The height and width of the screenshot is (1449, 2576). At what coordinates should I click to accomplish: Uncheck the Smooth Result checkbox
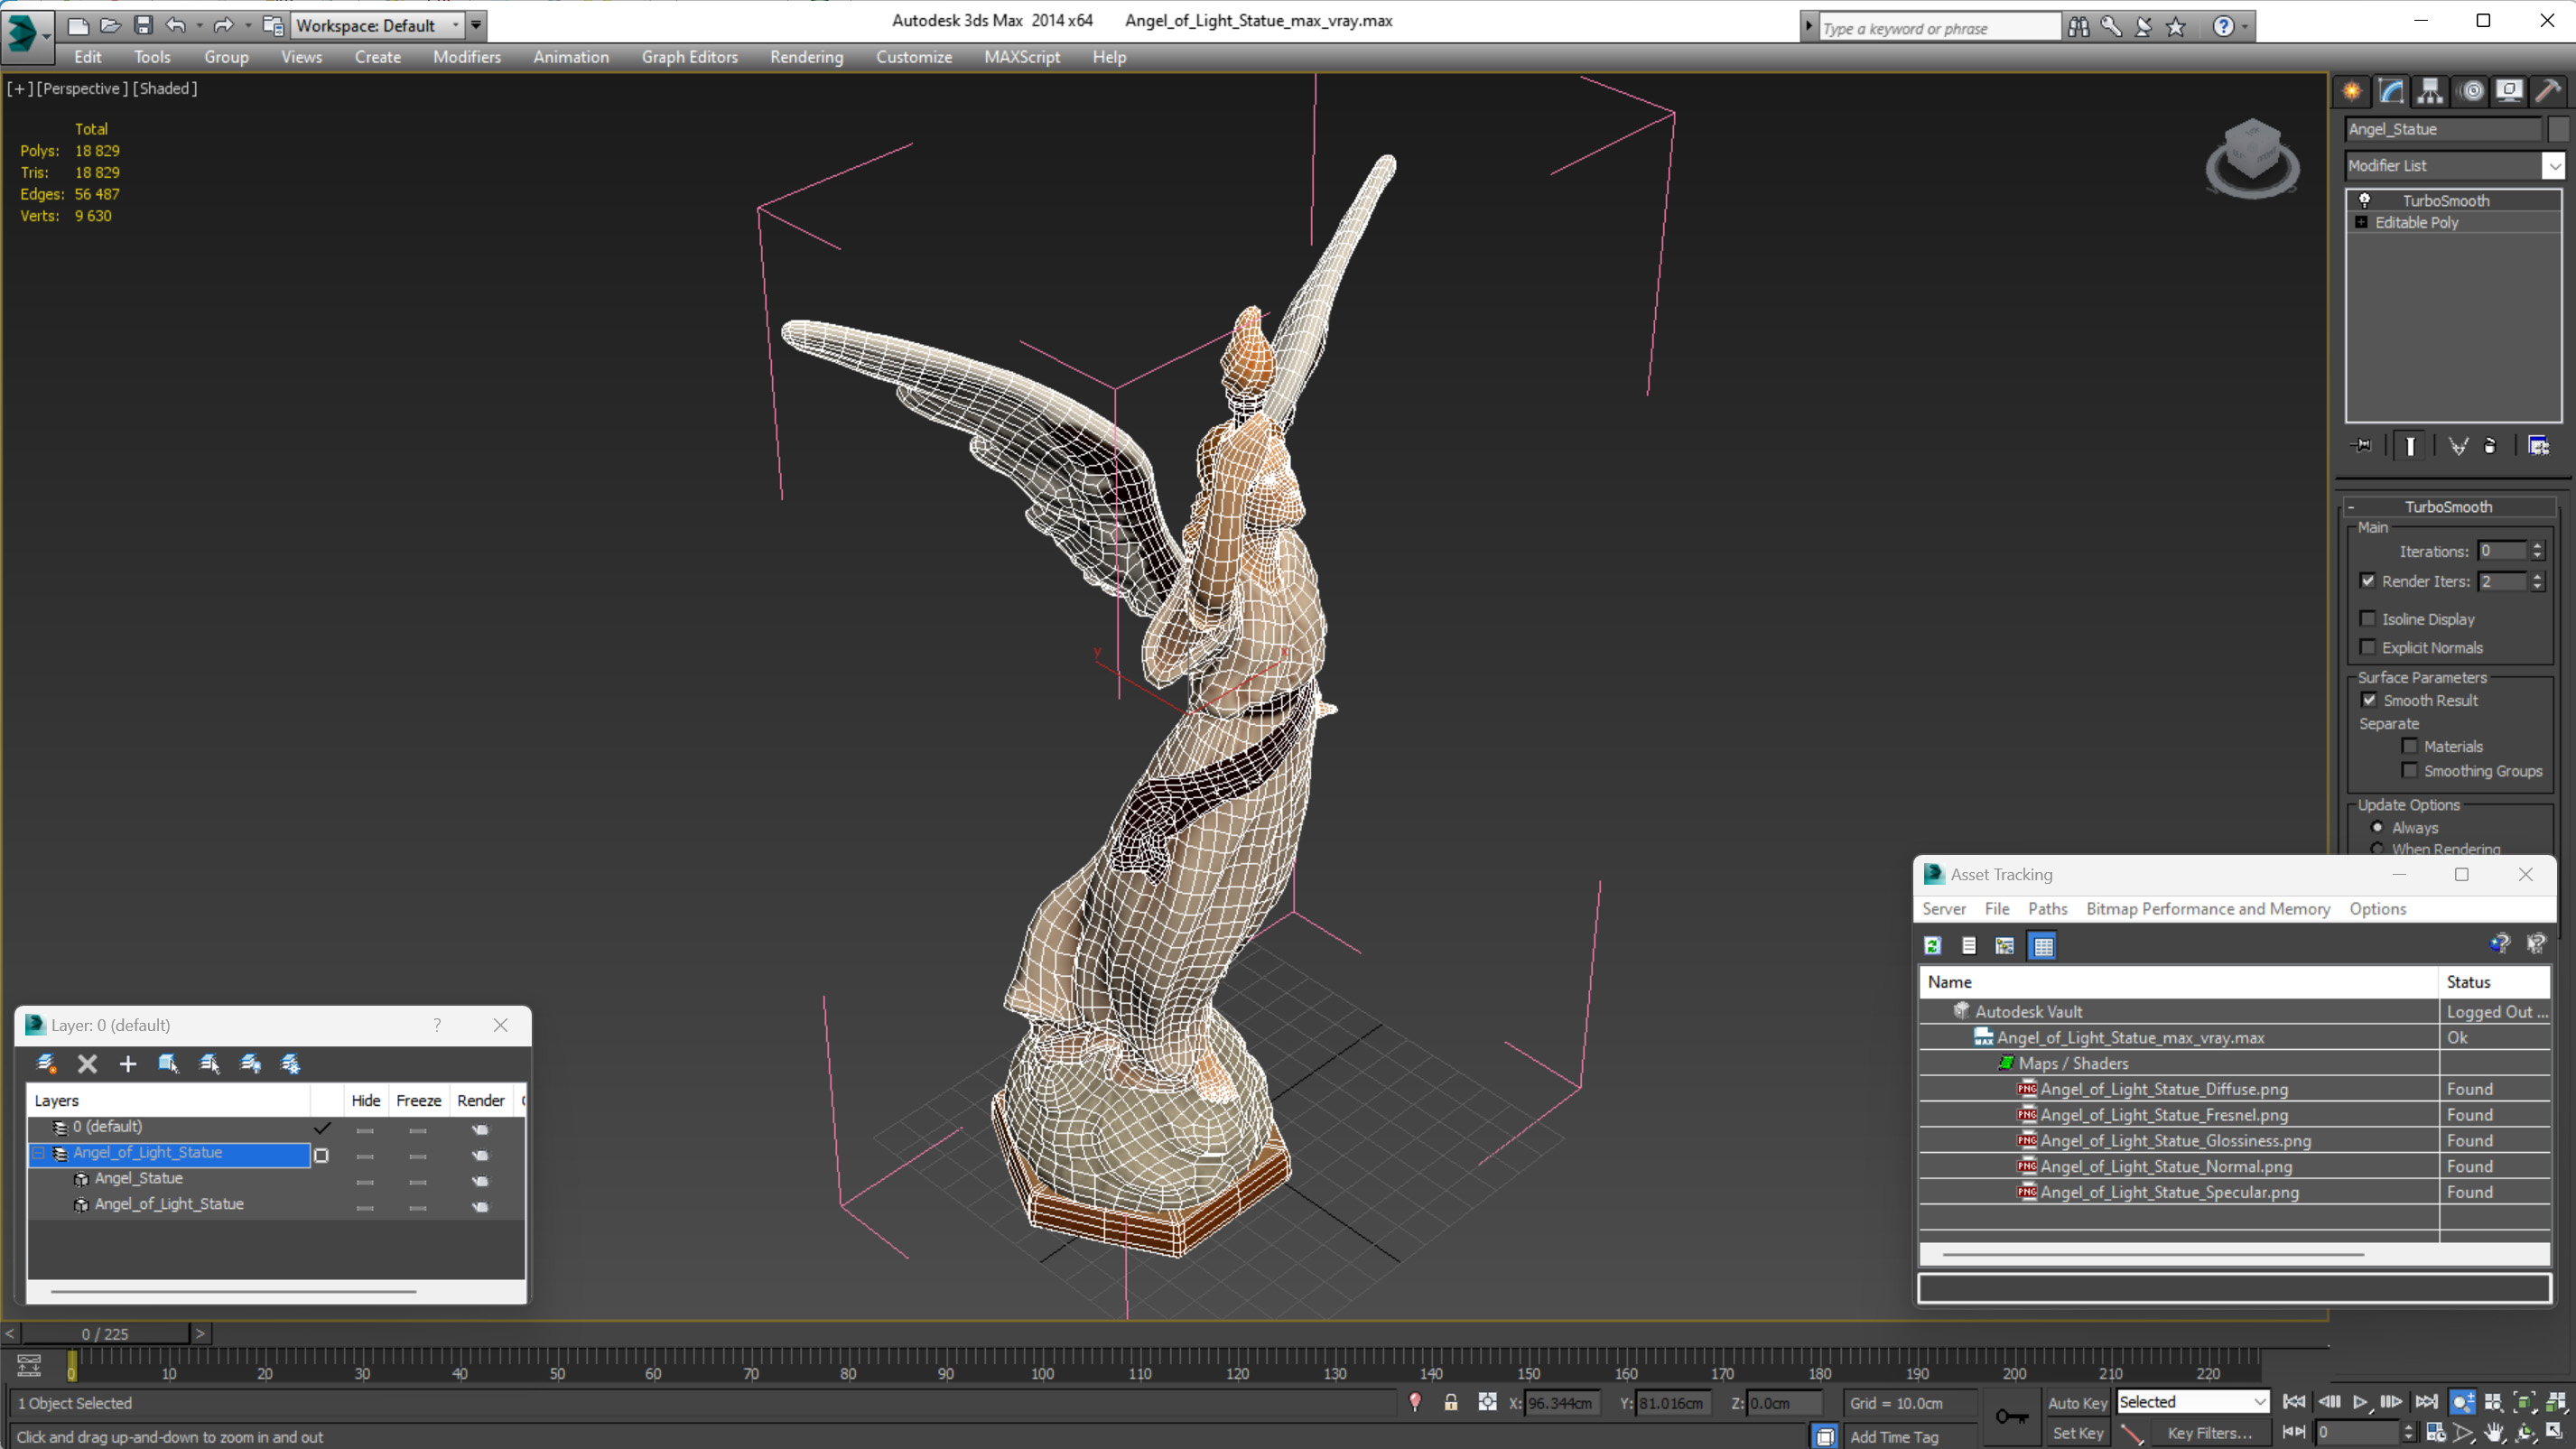click(2369, 700)
